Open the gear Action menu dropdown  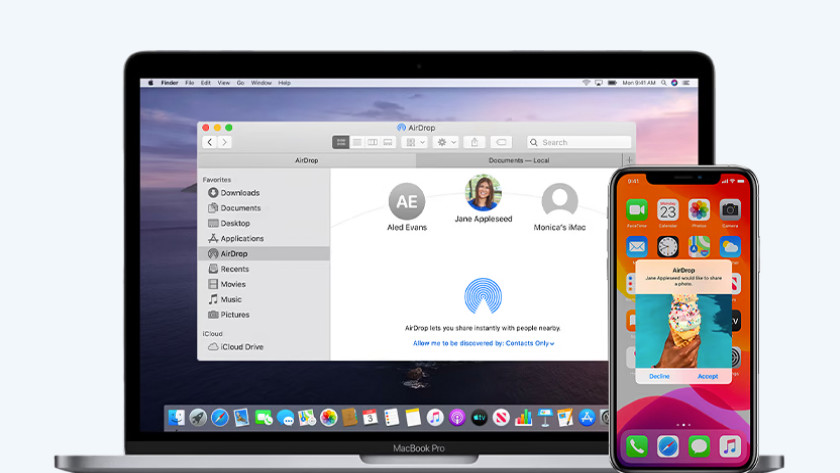pos(446,142)
